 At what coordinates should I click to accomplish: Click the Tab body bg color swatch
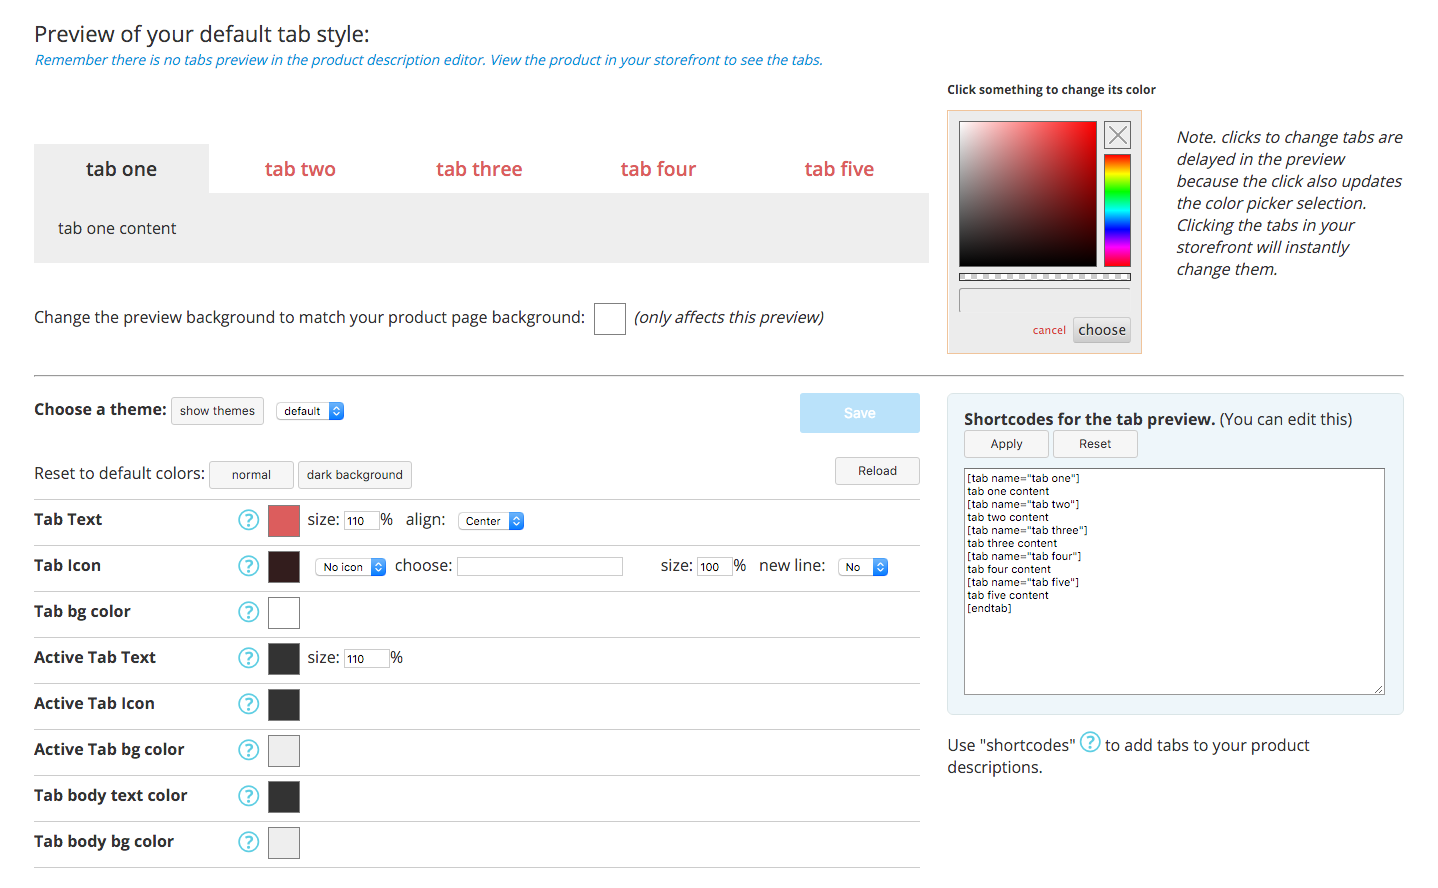click(284, 843)
